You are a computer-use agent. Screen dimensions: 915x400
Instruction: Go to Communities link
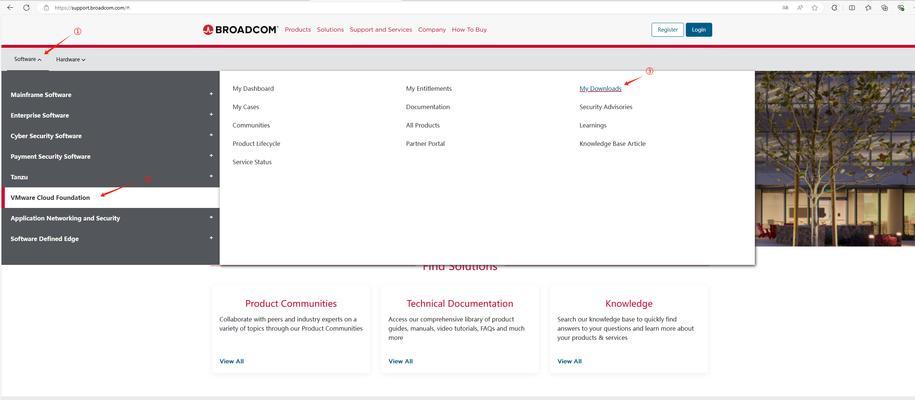(251, 125)
